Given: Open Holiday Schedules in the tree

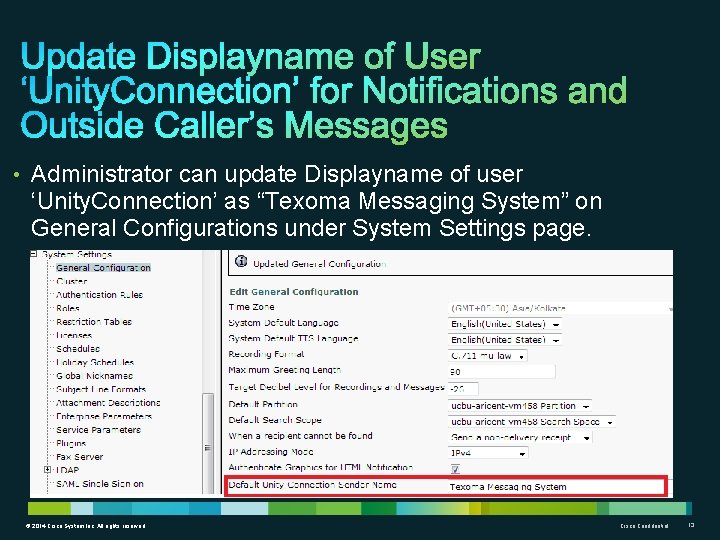Looking at the screenshot, I should click(x=95, y=362).
